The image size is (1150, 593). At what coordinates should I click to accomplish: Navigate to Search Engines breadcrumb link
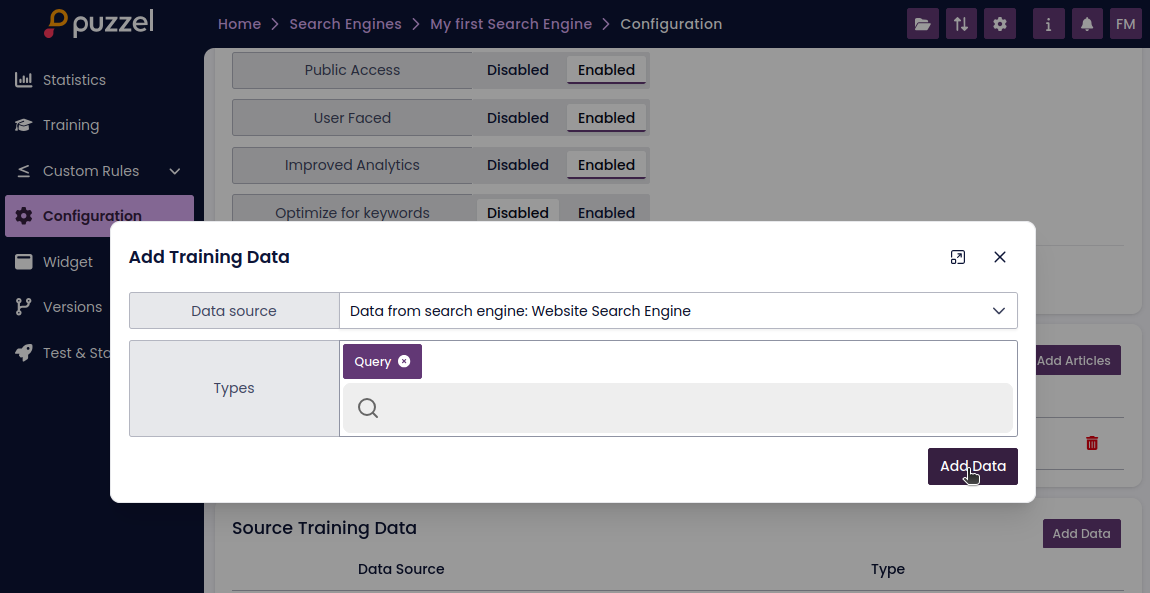345,24
